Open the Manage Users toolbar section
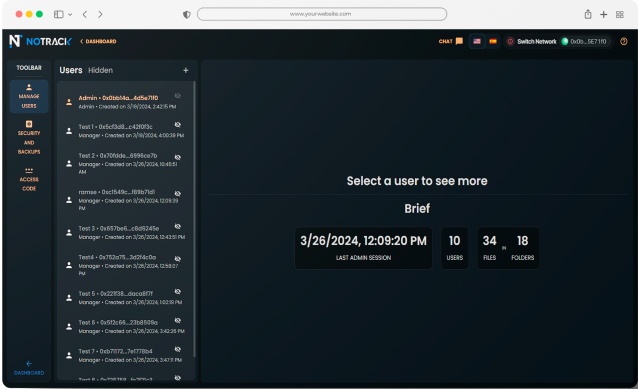 click(x=29, y=96)
